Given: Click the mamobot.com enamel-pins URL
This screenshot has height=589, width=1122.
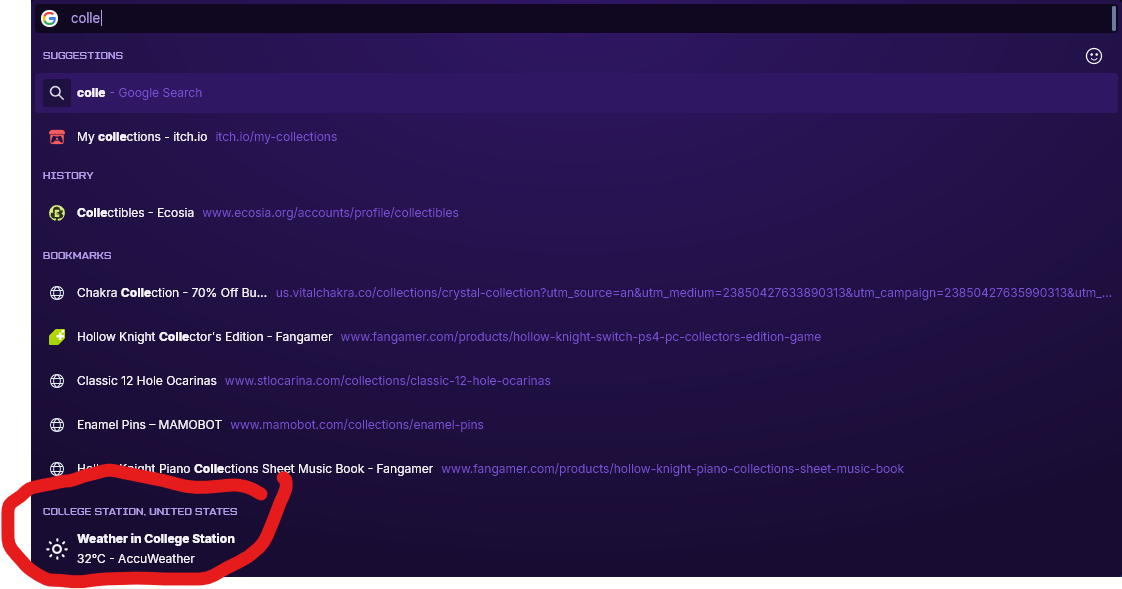Looking at the screenshot, I should [x=356, y=425].
